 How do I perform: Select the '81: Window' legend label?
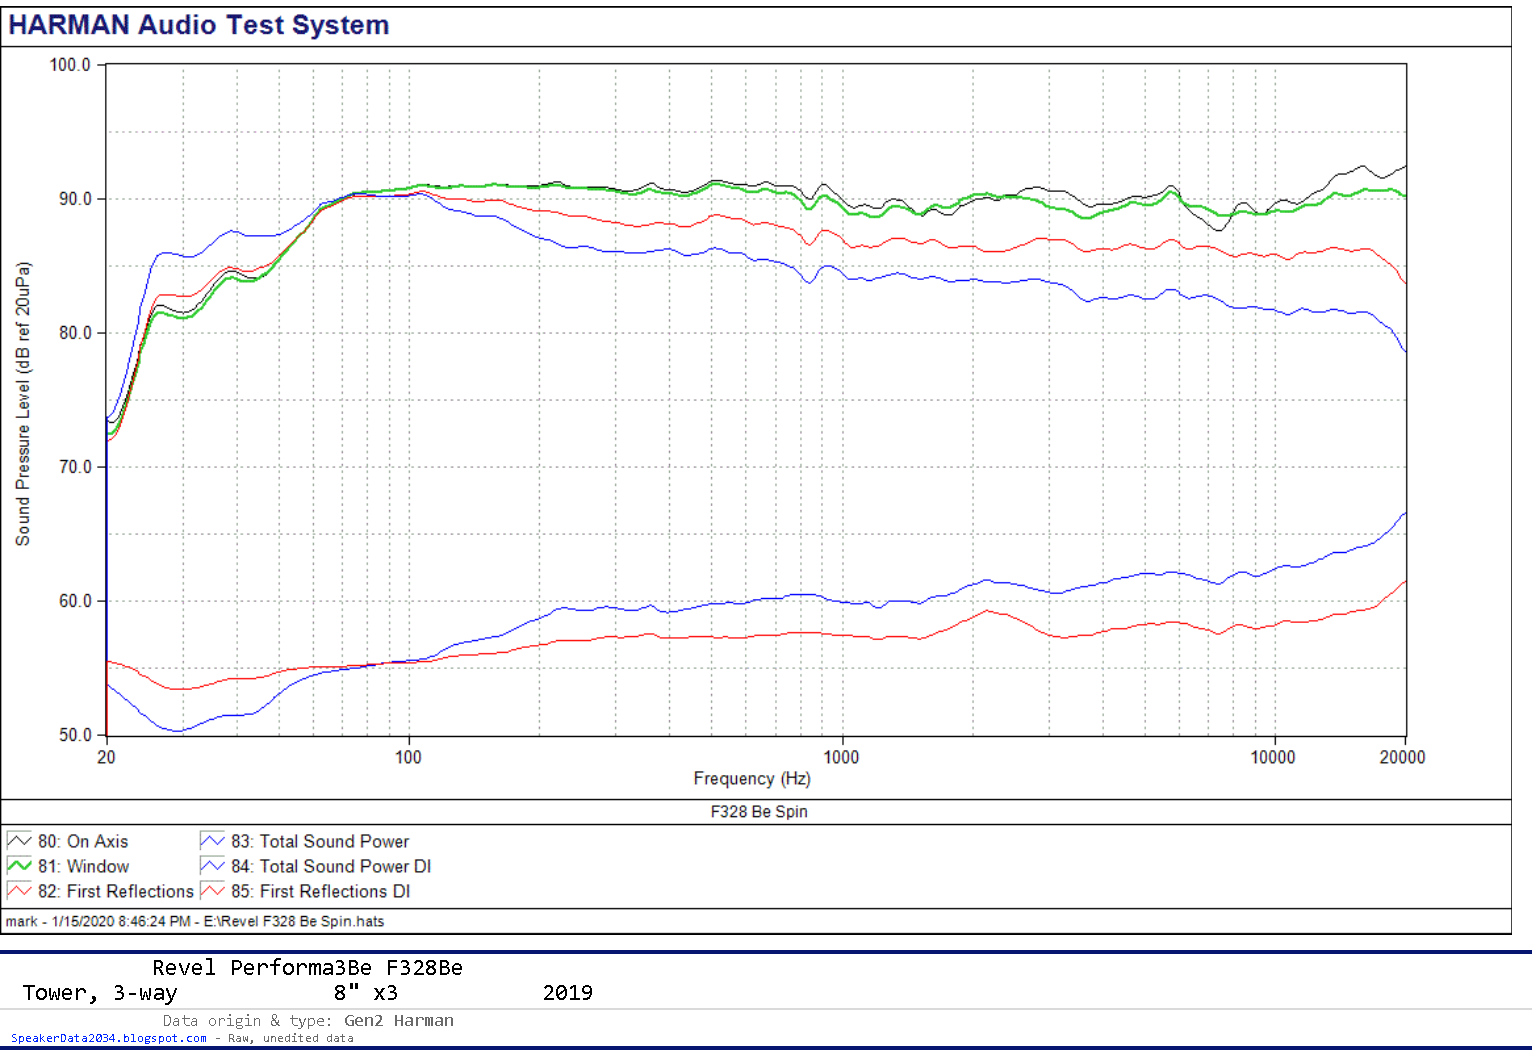pos(84,866)
